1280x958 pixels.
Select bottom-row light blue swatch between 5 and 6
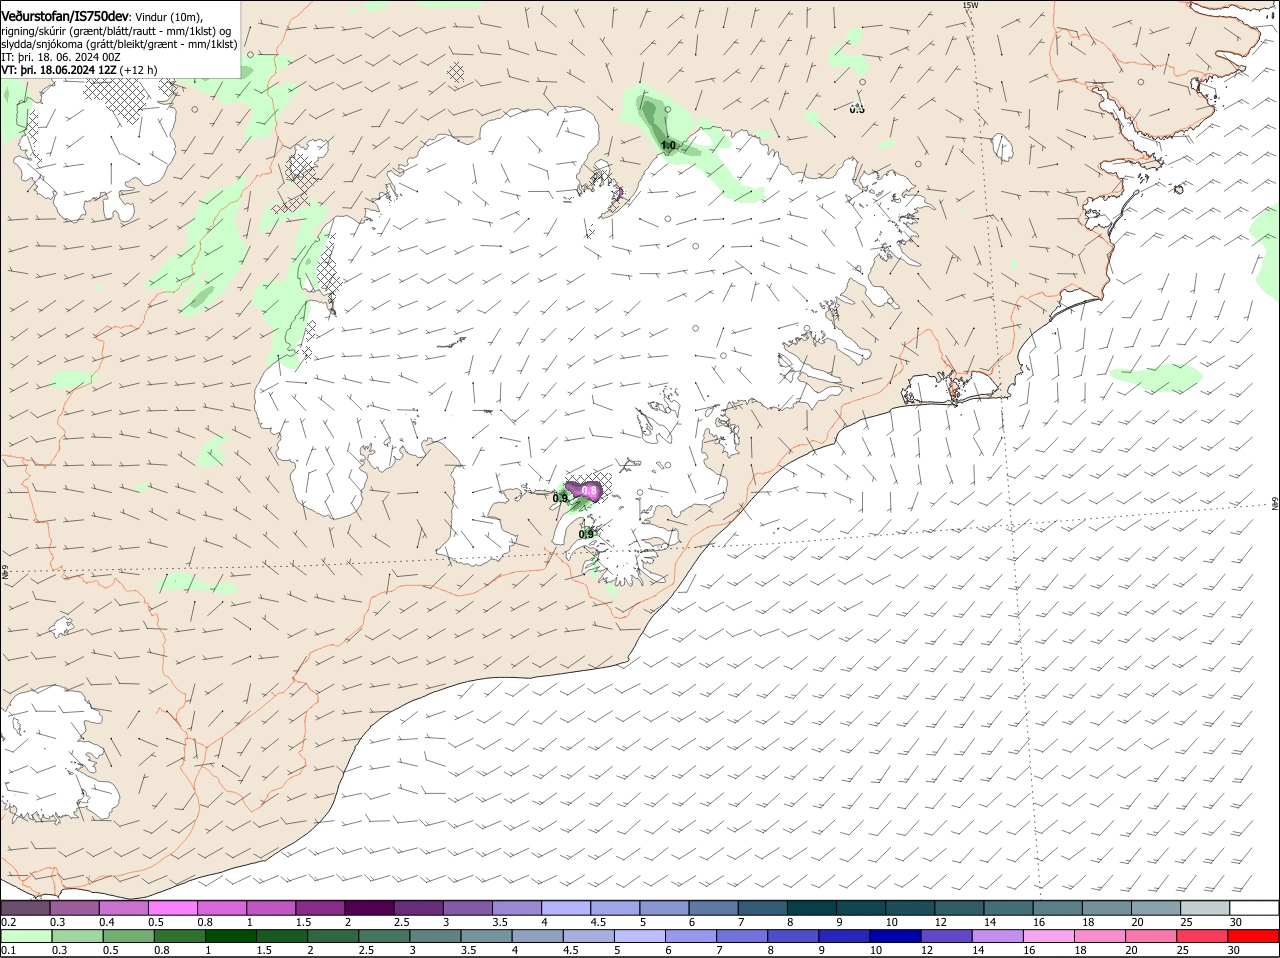(640, 937)
